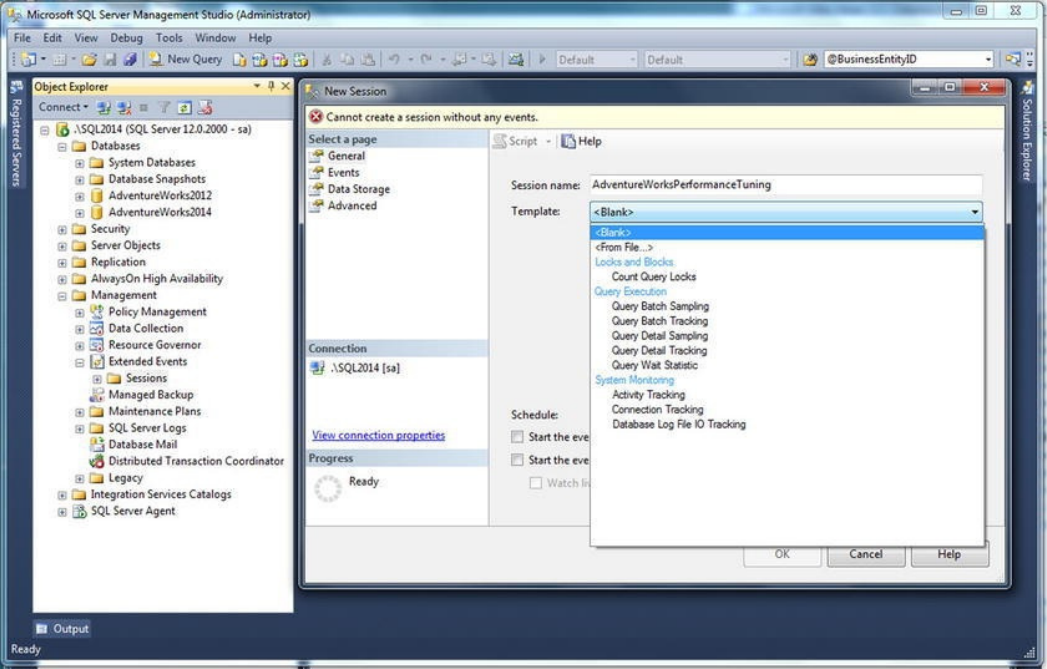Click the Session name input field
1047x669 pixels.
(x=785, y=185)
